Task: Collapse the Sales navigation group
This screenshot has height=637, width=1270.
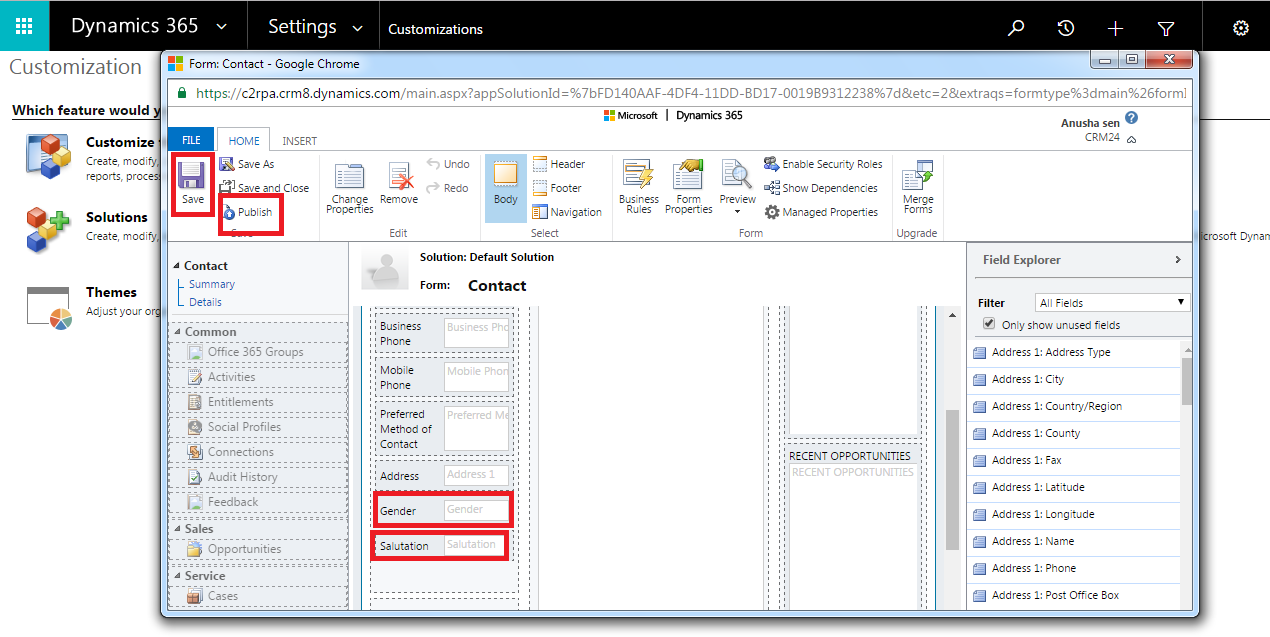Action: tap(177, 529)
